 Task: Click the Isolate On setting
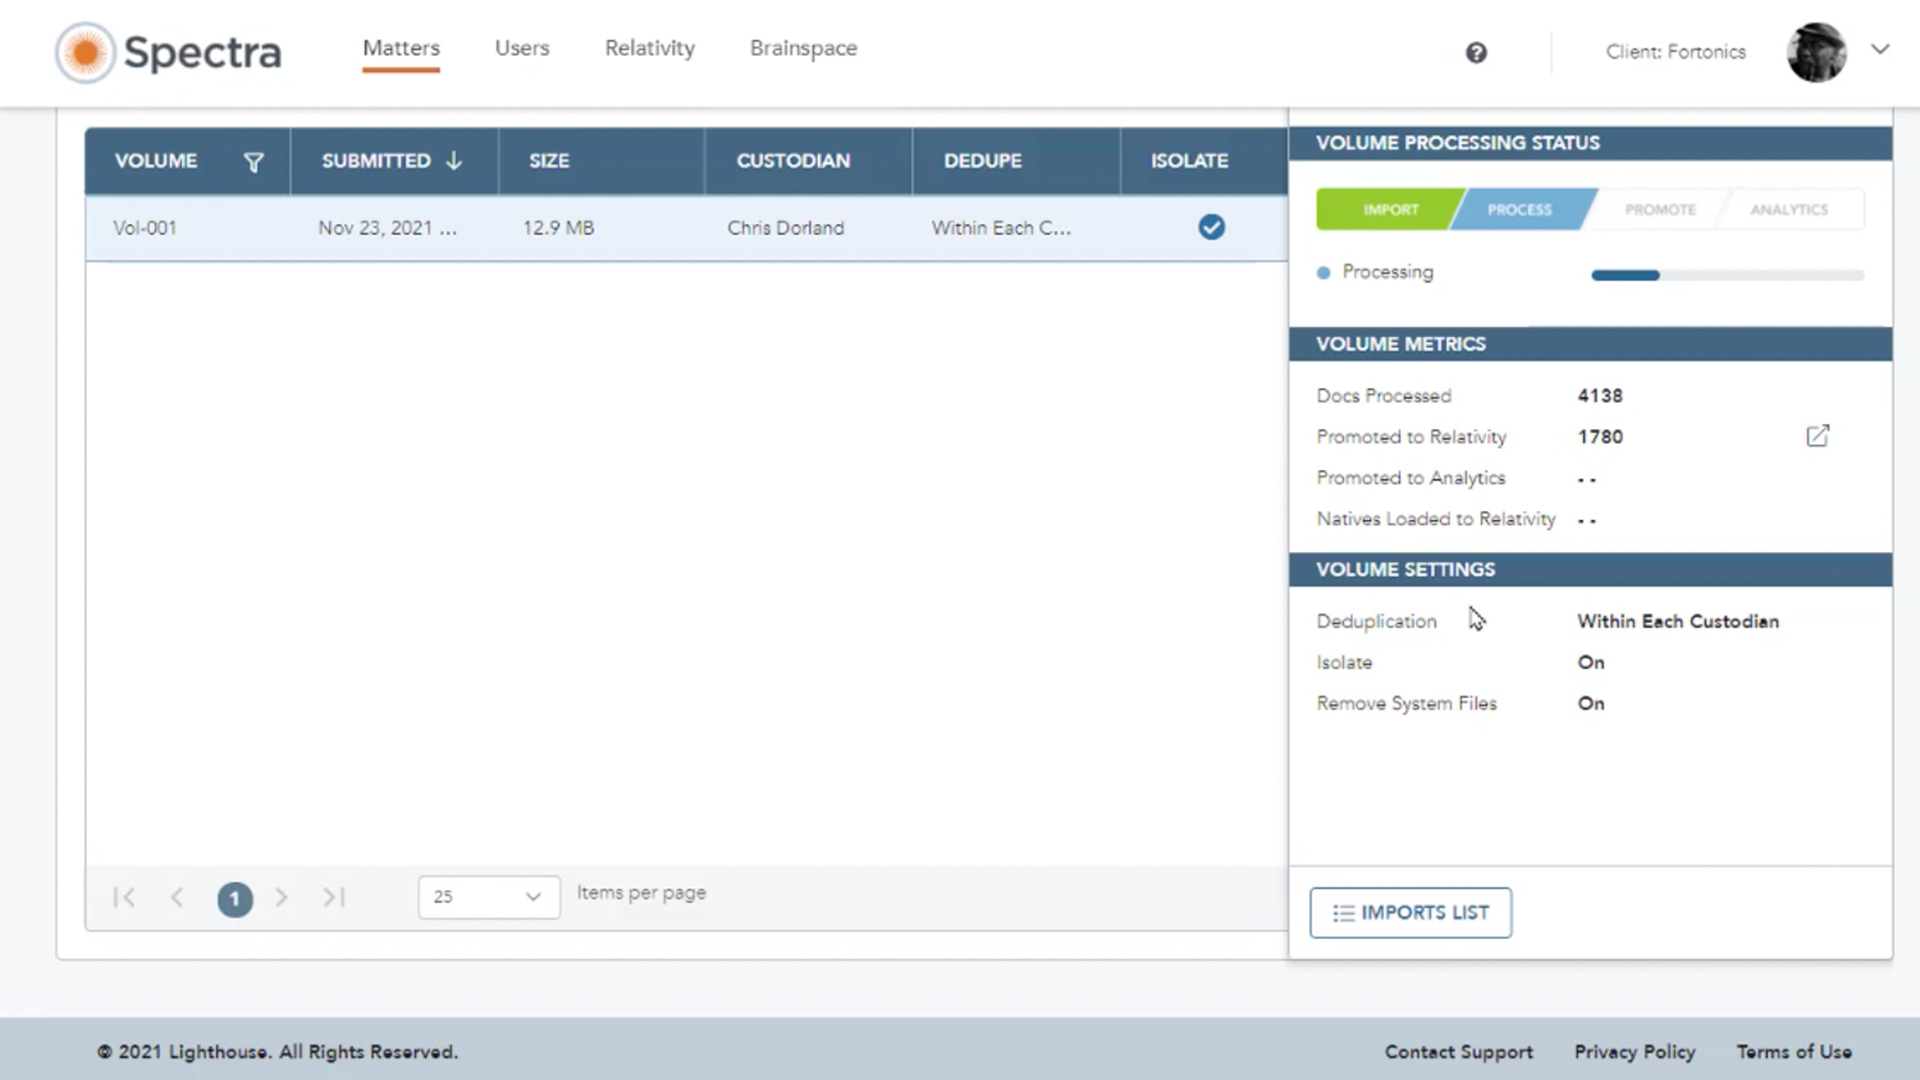(1591, 662)
